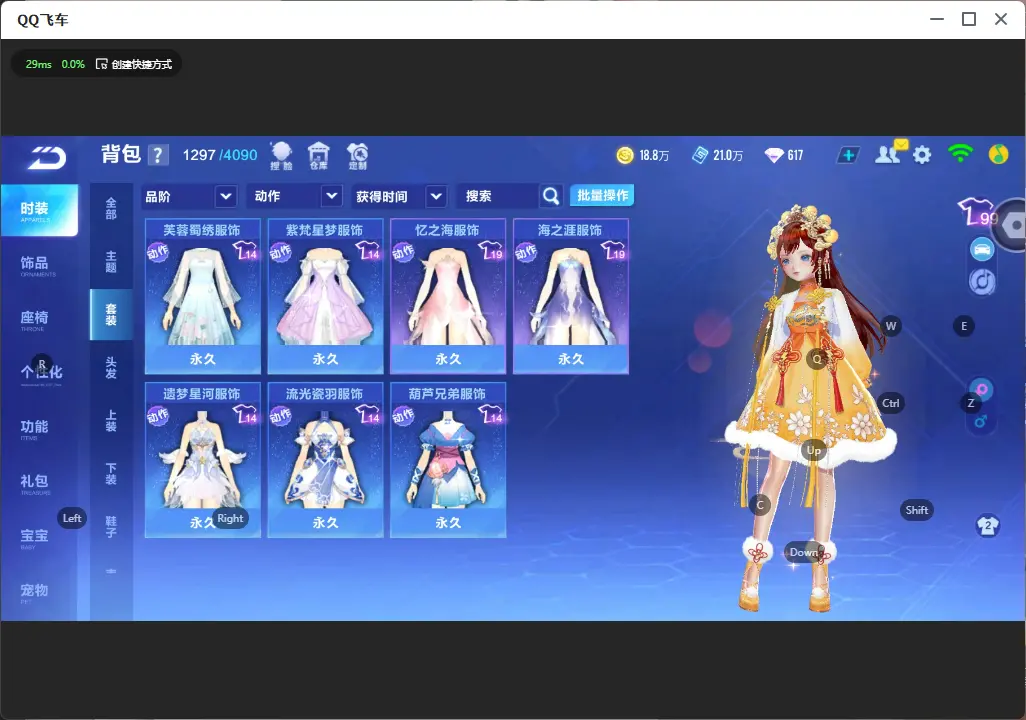This screenshot has height=720, width=1026.
Task: Click the Left key overlay button
Action: 72,518
